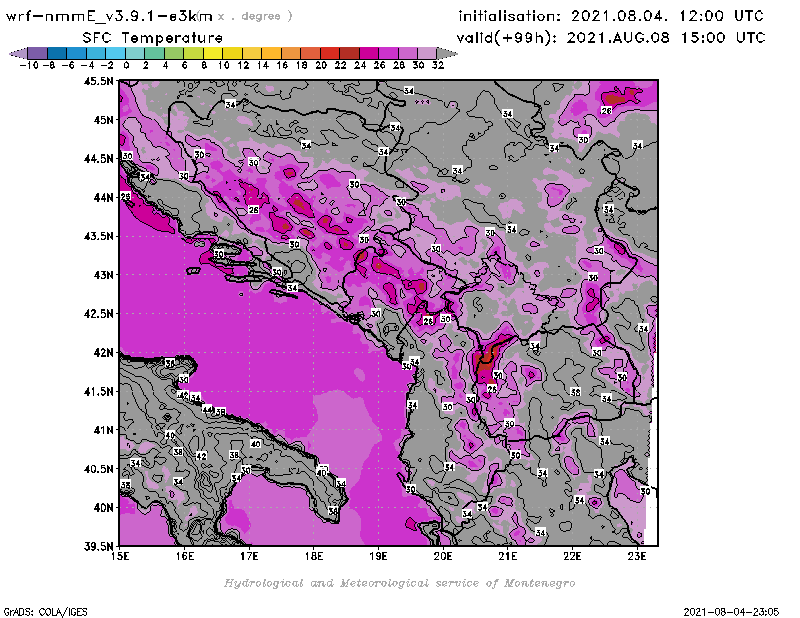The image size is (800, 618).
Task: Click the 20E longitude label
Action: point(443,556)
